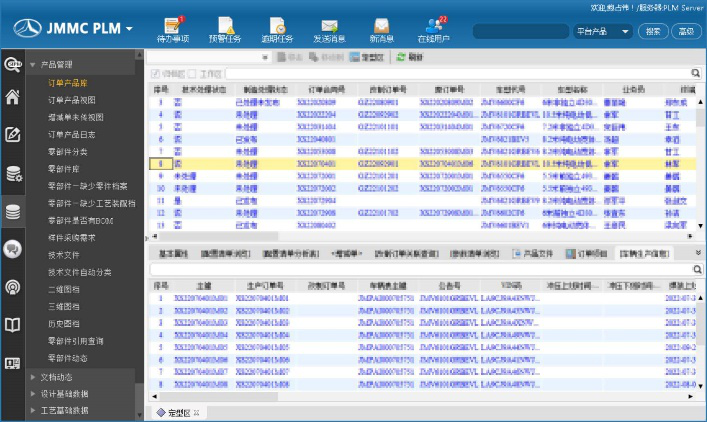Click the 高级 advanced button
707x422 pixels.
[x=685, y=31]
